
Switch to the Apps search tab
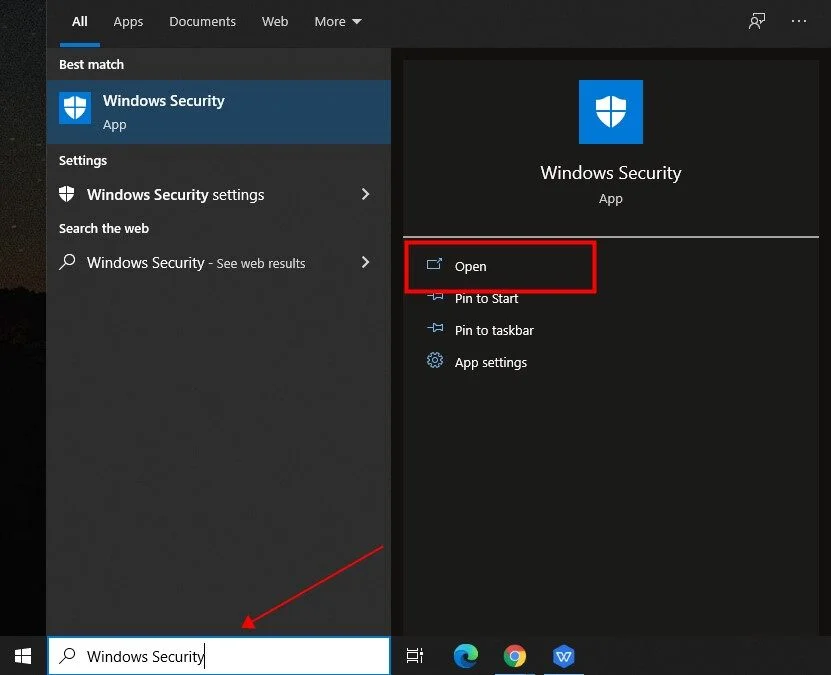(x=128, y=22)
